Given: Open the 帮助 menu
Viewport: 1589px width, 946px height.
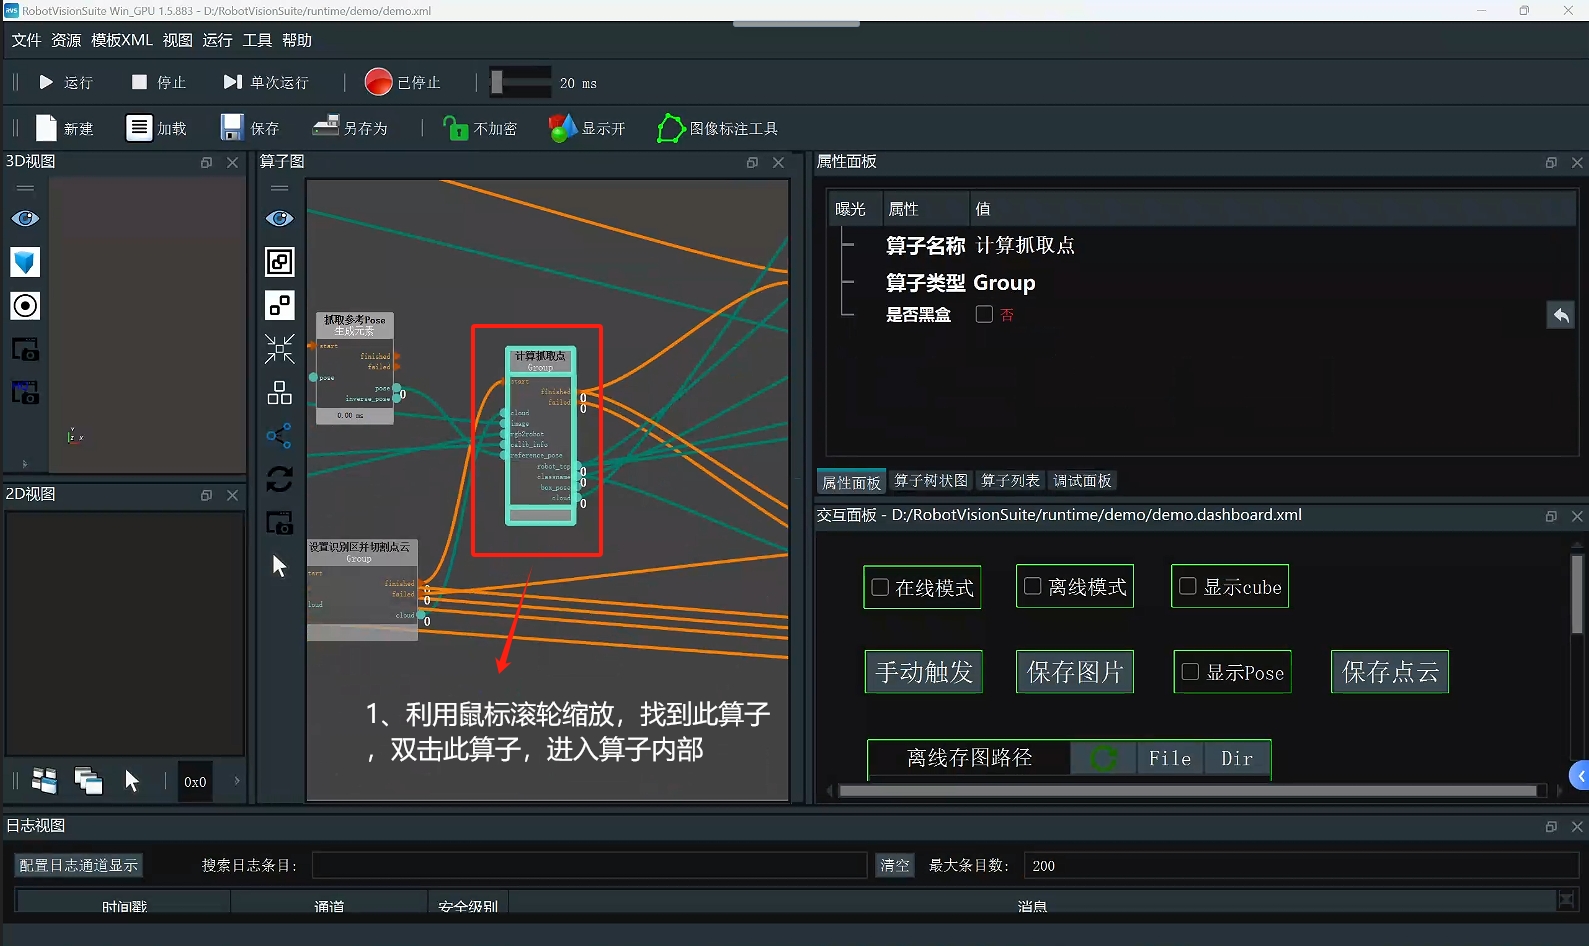Looking at the screenshot, I should click(297, 40).
